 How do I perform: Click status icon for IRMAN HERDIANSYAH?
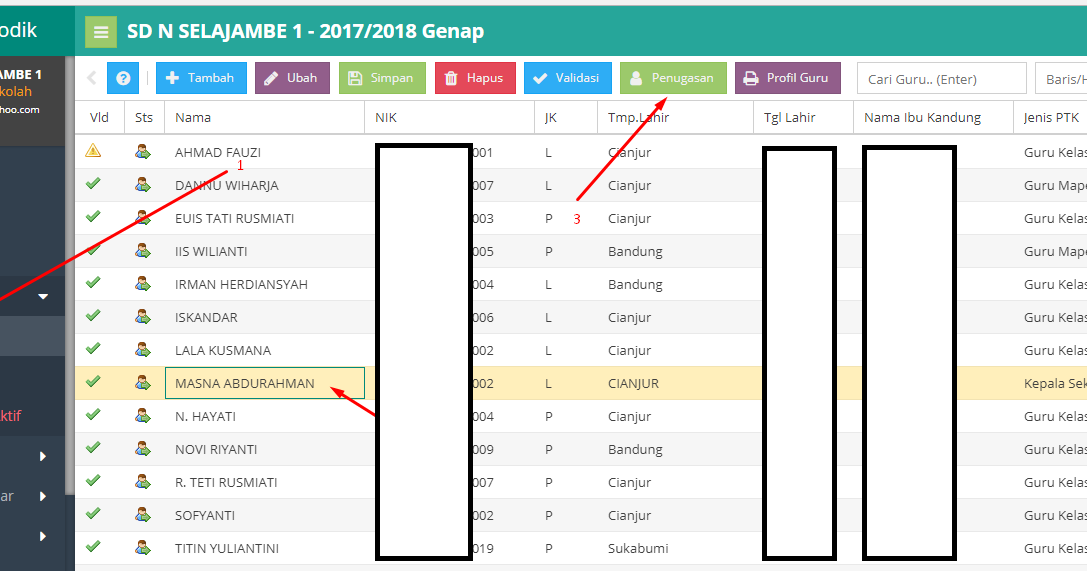coord(143,283)
